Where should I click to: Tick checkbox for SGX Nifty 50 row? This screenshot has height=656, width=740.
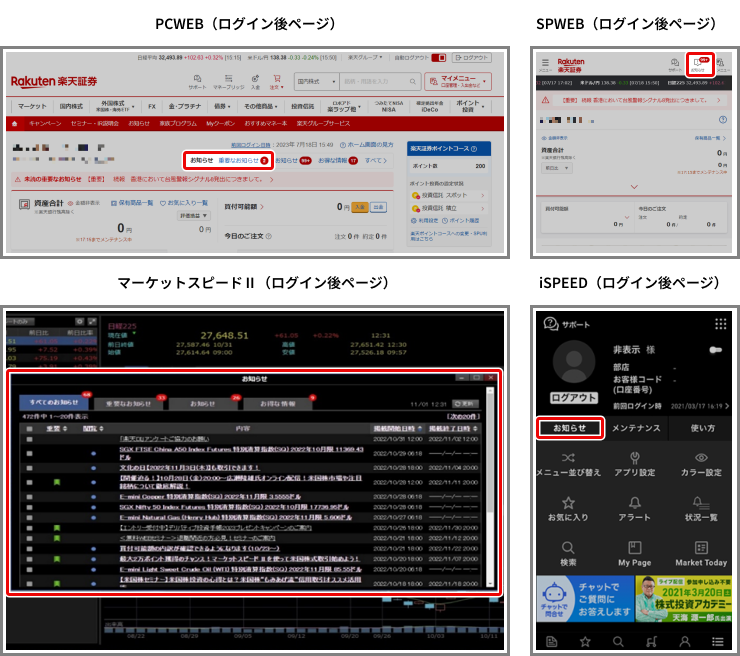tap(30, 507)
